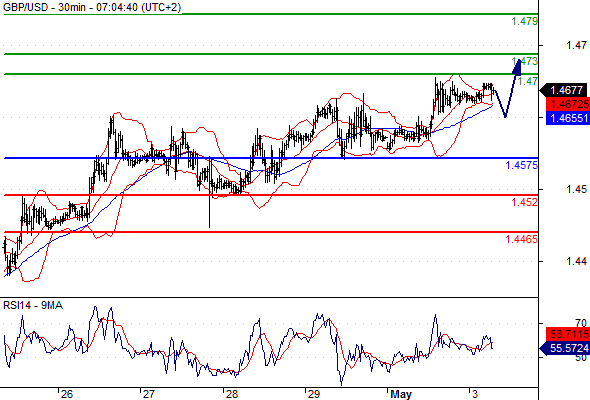Click the May label on time axis
The width and height of the screenshot is (590, 400).
(x=401, y=394)
